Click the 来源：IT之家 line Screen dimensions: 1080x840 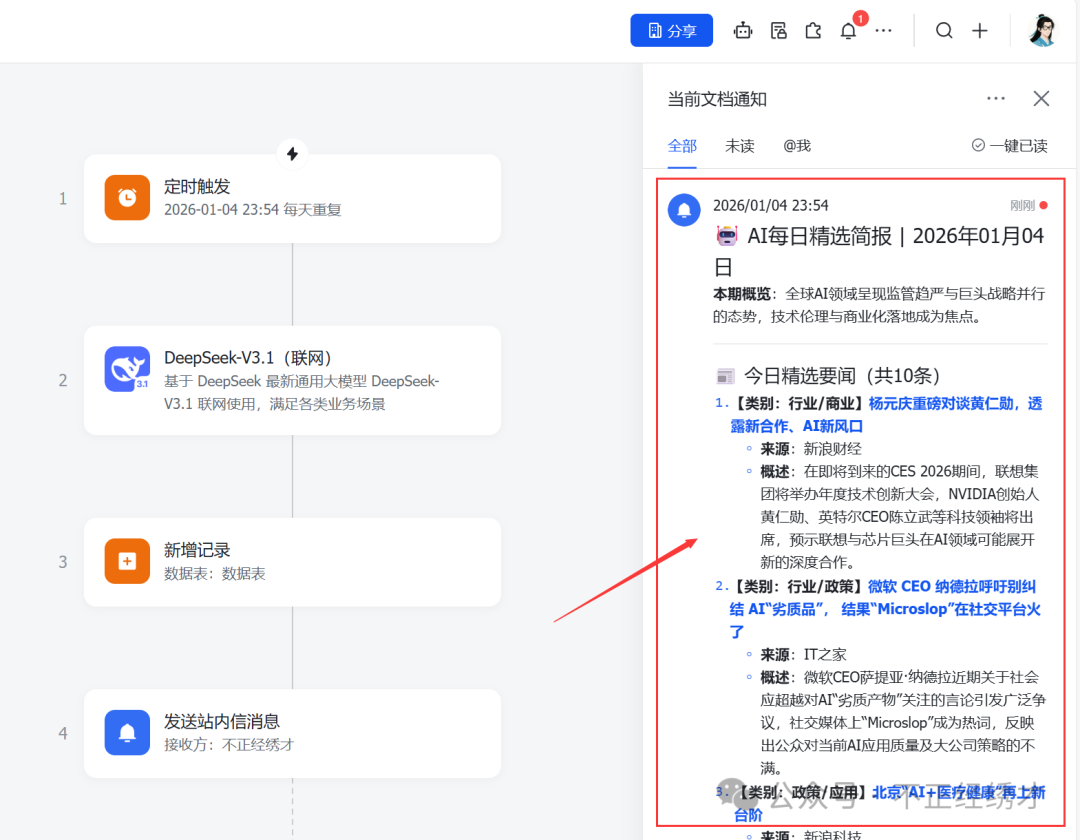point(803,654)
